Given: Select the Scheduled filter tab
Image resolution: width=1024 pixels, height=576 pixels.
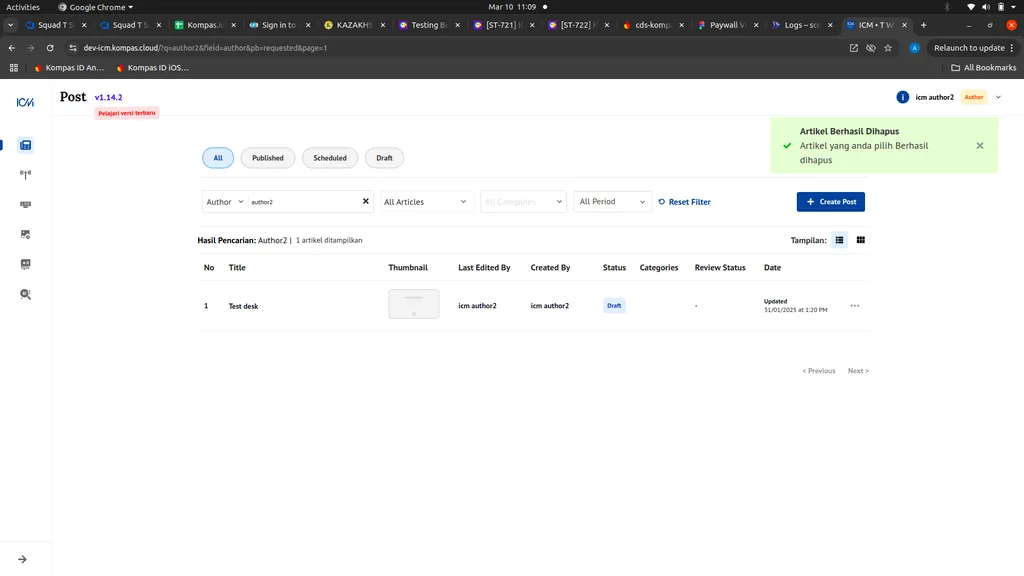Looking at the screenshot, I should (x=330, y=158).
